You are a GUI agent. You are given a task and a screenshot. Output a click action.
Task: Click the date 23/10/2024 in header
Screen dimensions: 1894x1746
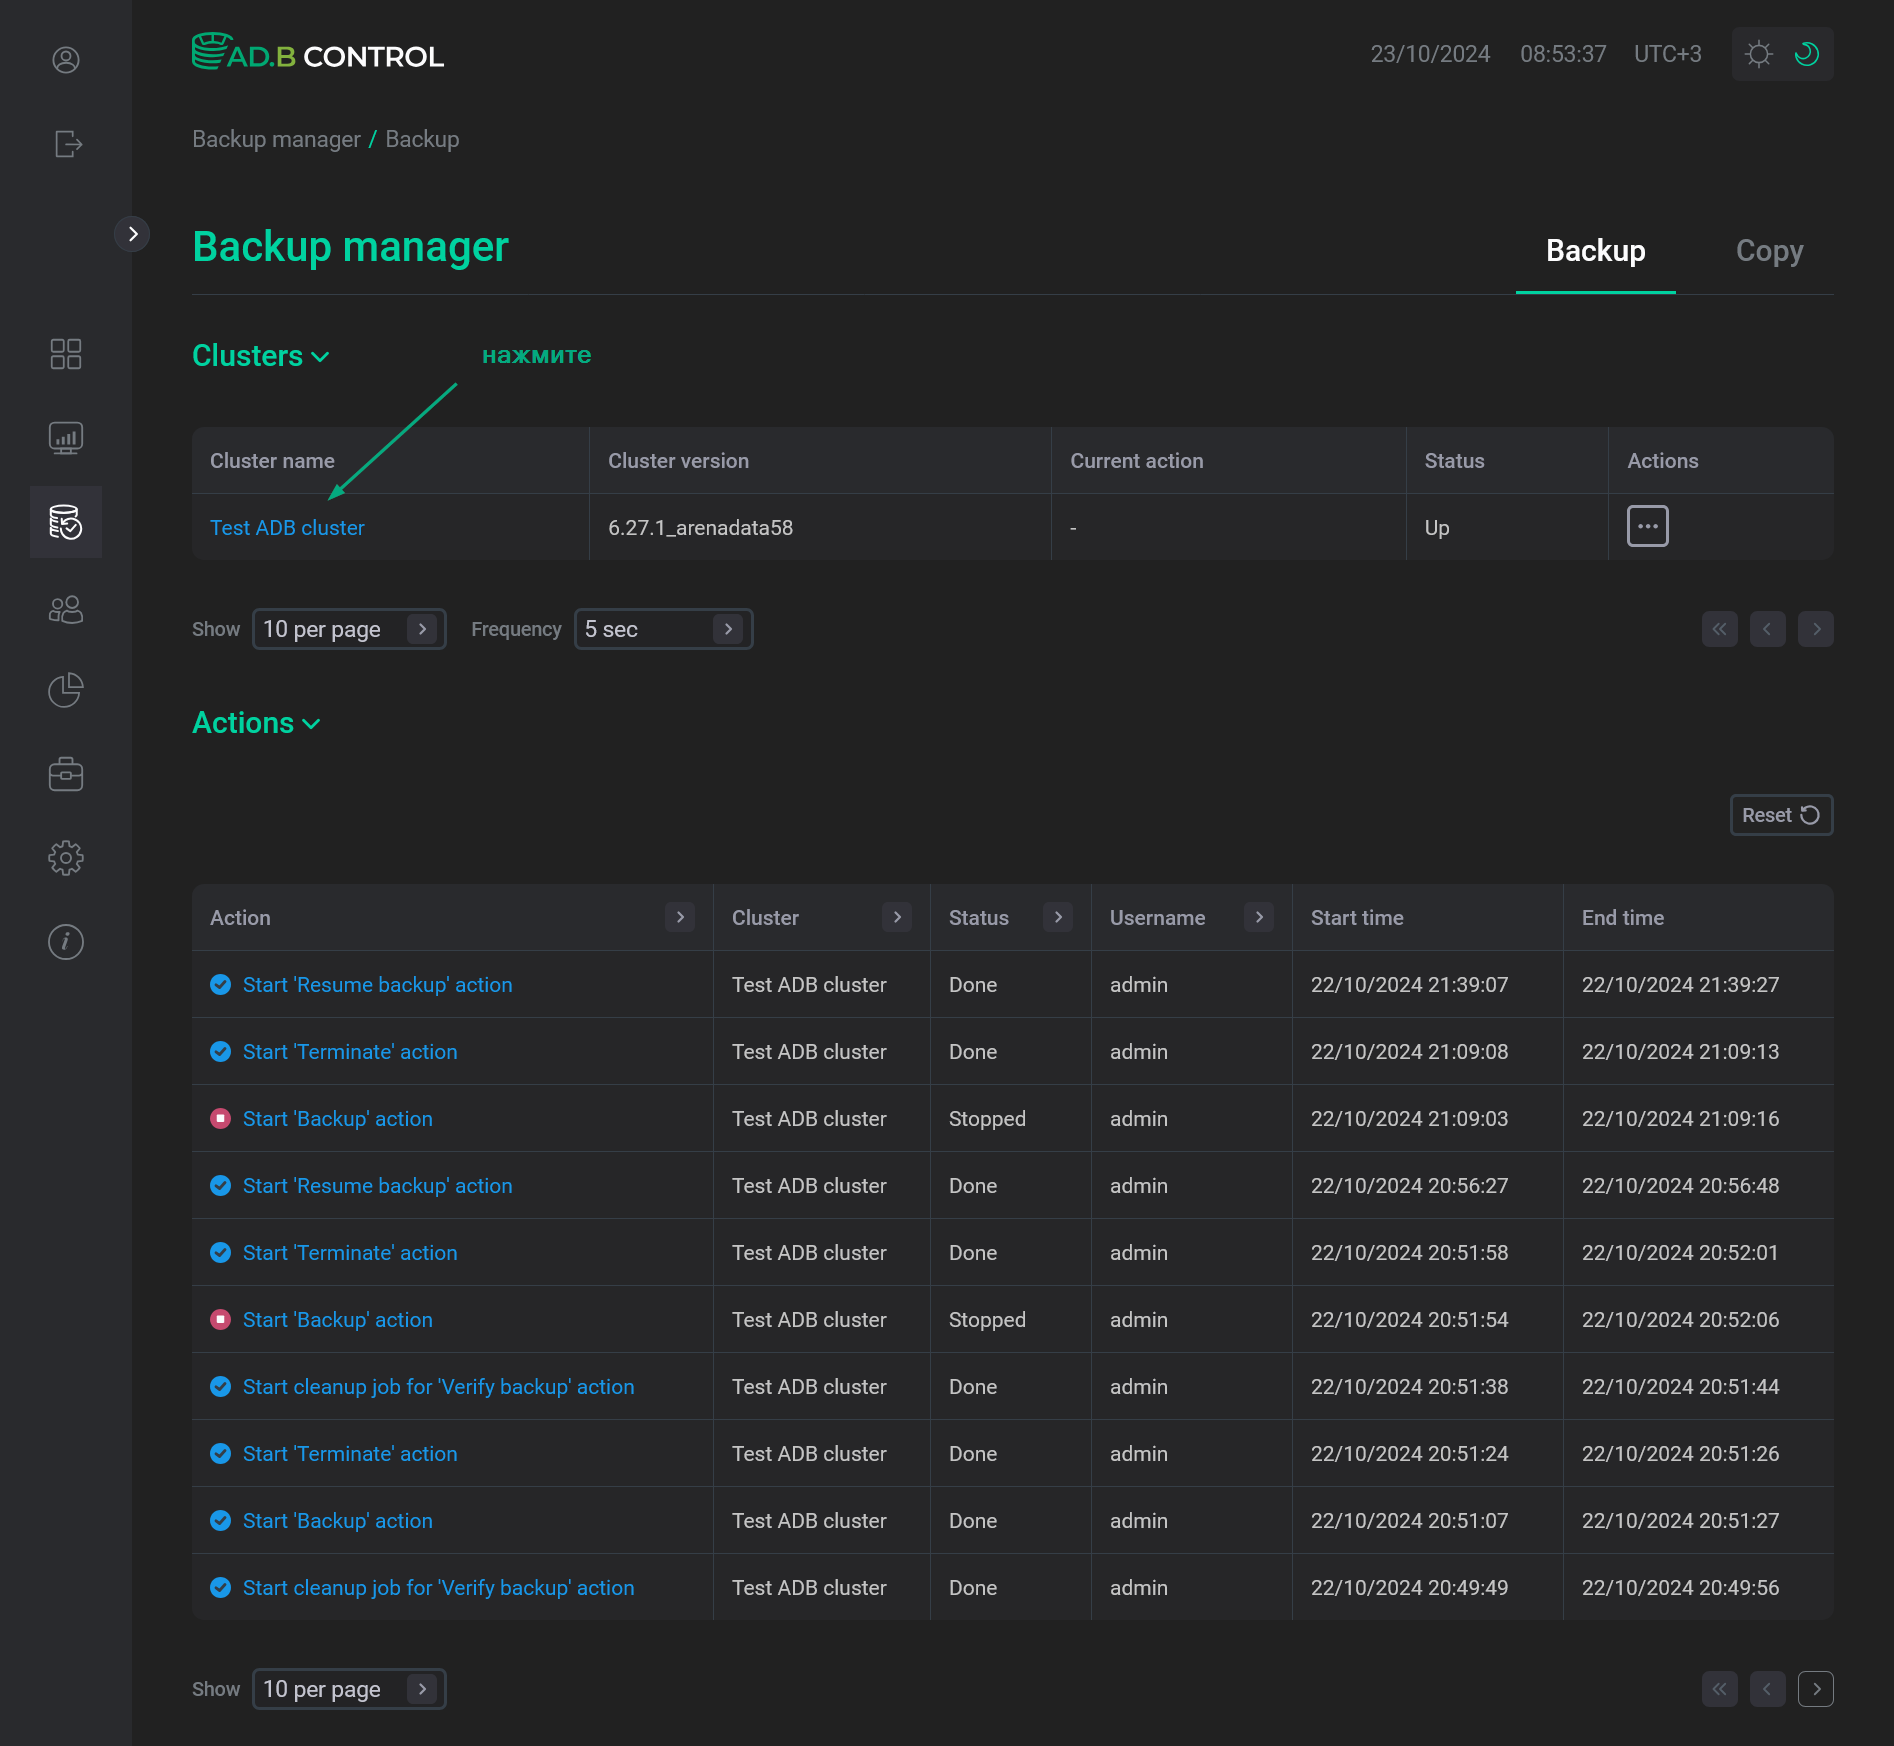click(x=1430, y=54)
